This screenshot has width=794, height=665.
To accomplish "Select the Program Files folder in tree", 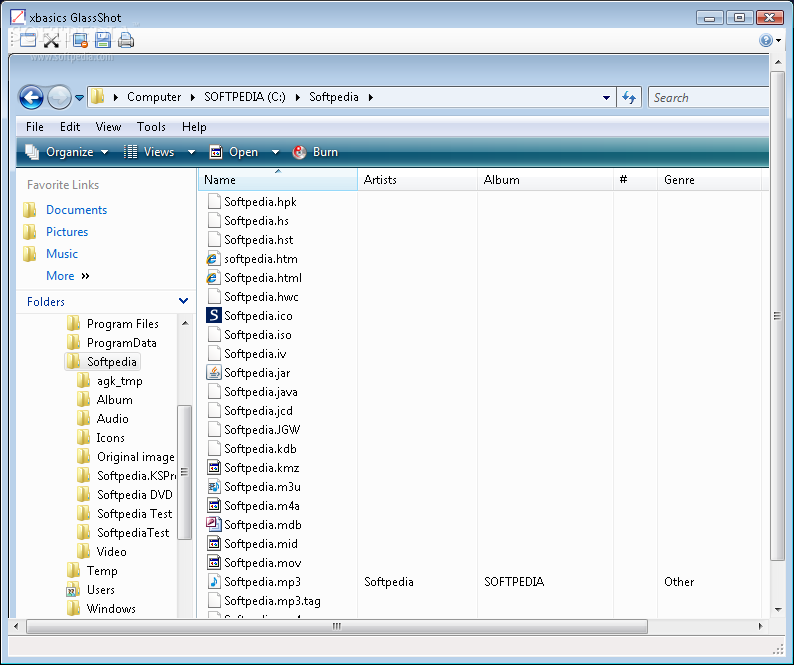I will pos(123,324).
